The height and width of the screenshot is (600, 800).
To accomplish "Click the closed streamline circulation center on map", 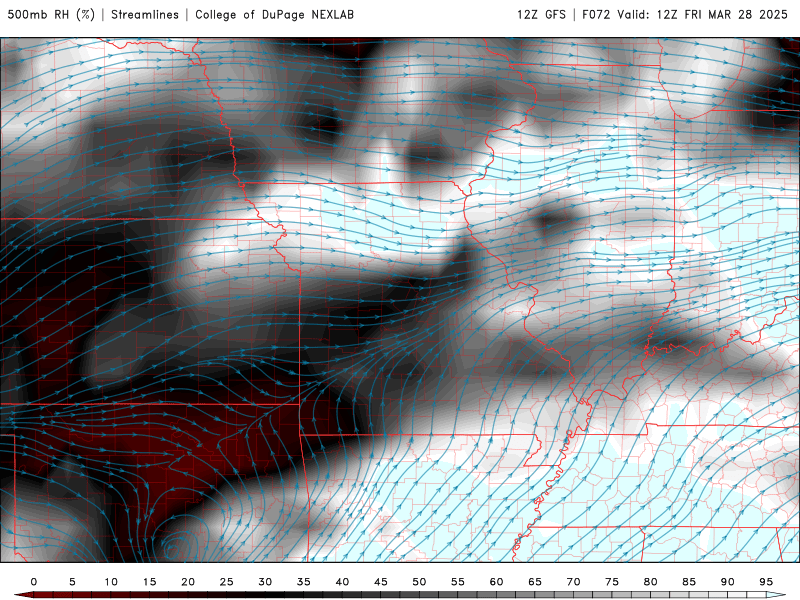I will (172, 550).
